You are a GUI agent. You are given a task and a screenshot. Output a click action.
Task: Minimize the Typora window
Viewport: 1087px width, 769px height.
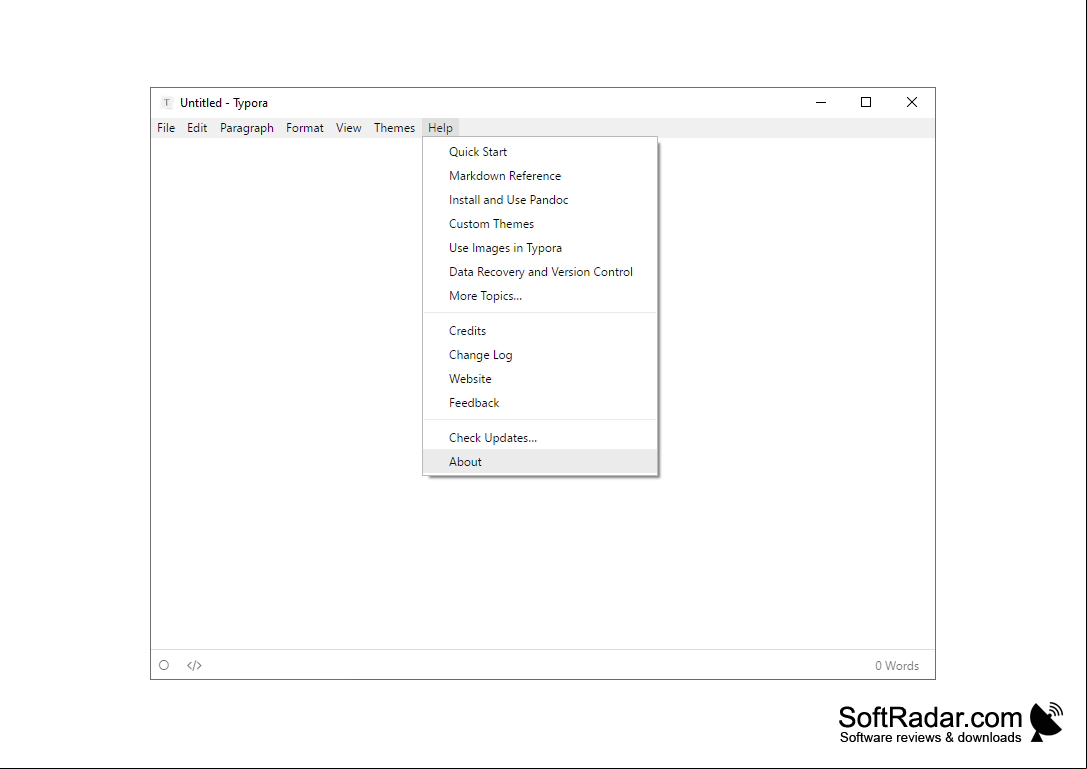821,103
